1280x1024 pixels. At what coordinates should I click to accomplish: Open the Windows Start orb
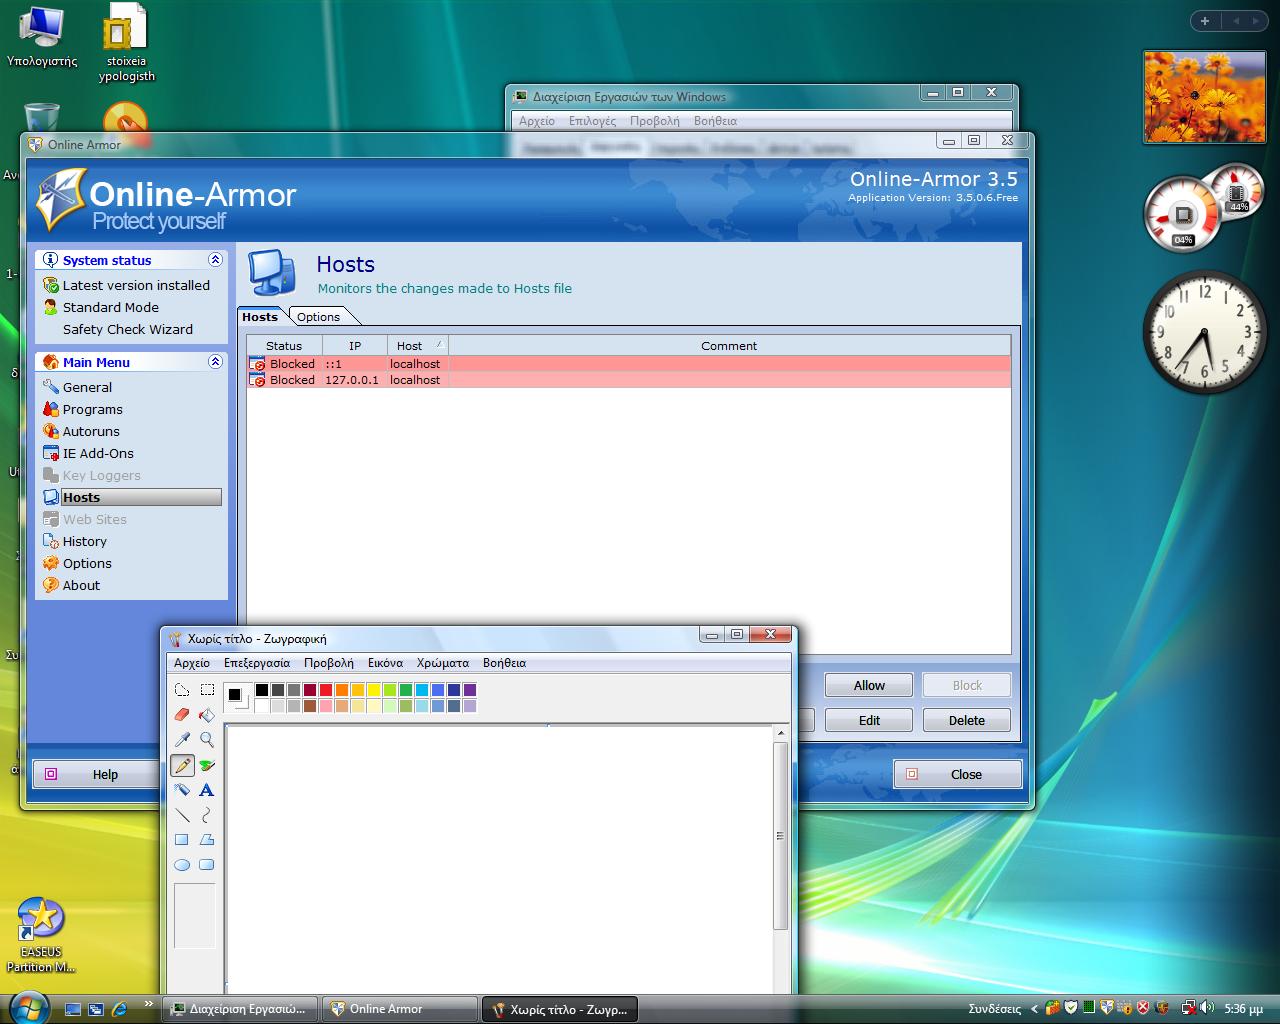(27, 1006)
